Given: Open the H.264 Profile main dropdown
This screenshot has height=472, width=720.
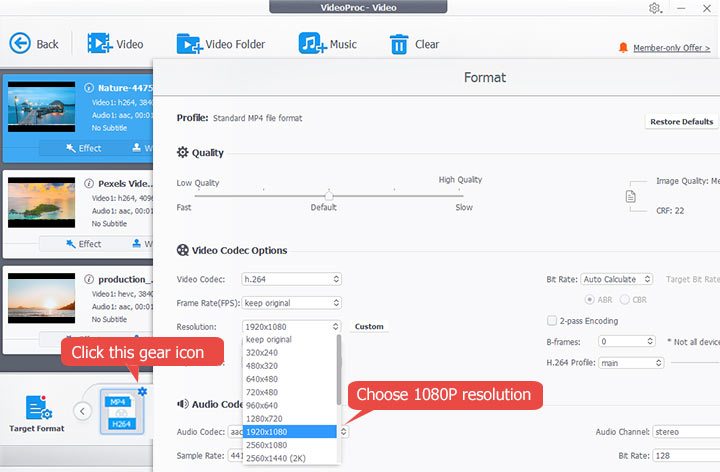Looking at the screenshot, I should tap(631, 363).
